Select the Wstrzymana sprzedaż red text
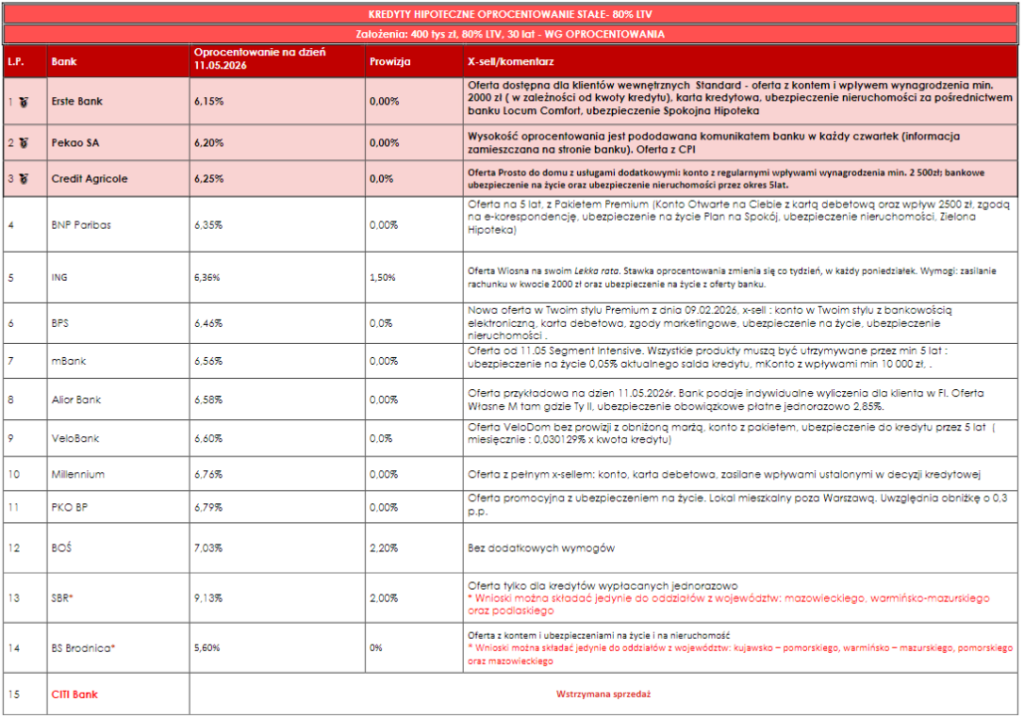Viewport: 1024px width, 718px height. 603,694
